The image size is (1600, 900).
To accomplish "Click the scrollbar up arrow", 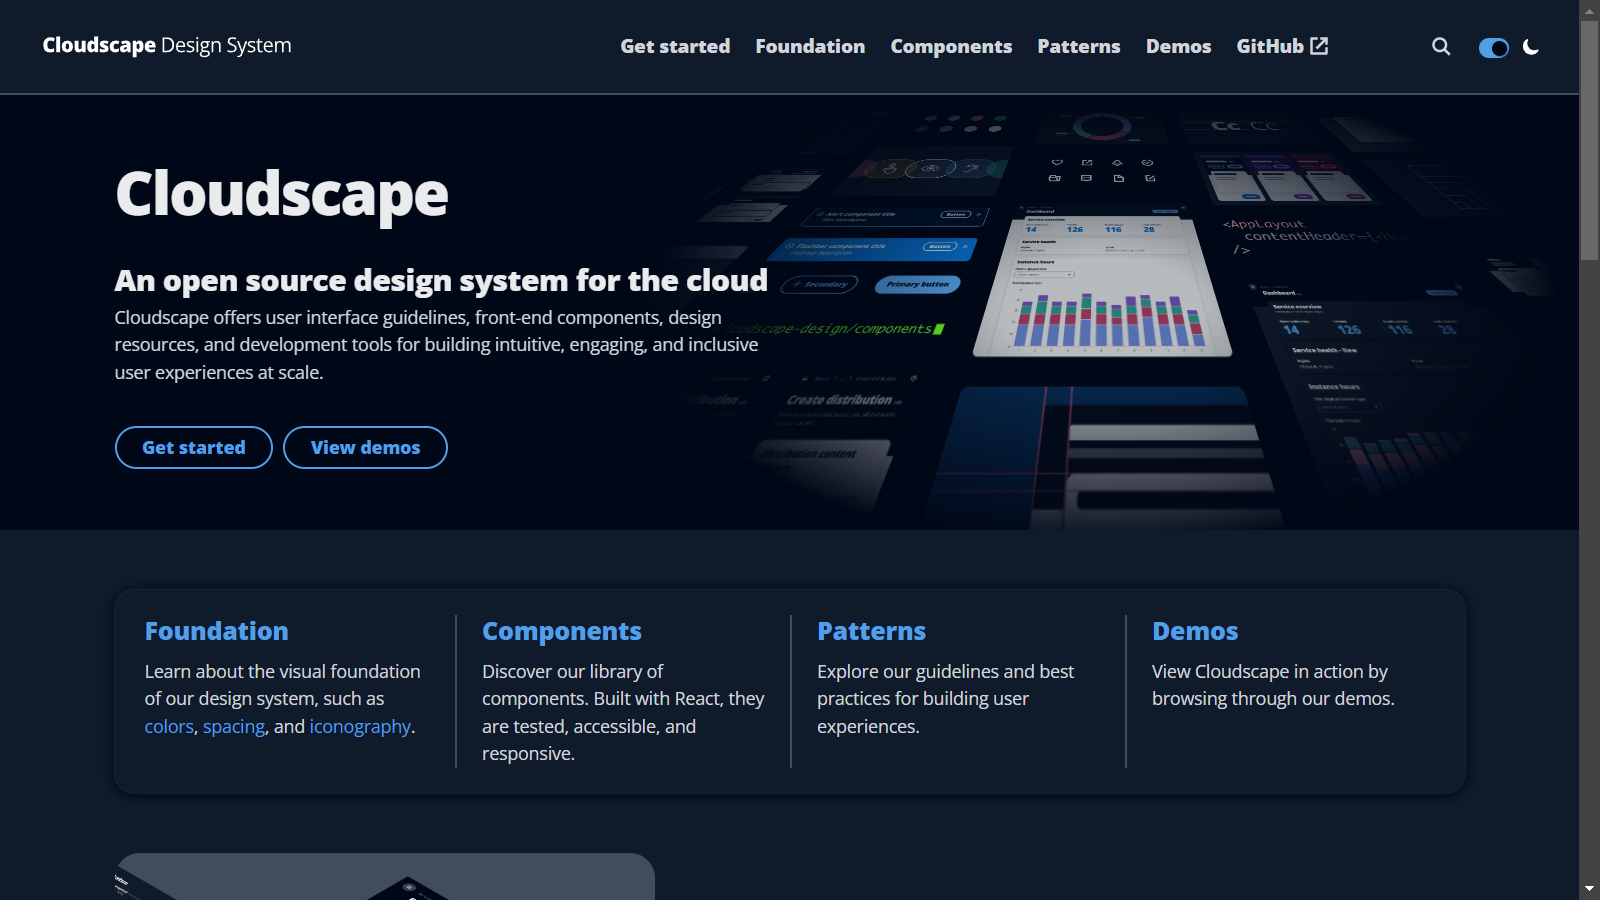I will coord(1589,10).
